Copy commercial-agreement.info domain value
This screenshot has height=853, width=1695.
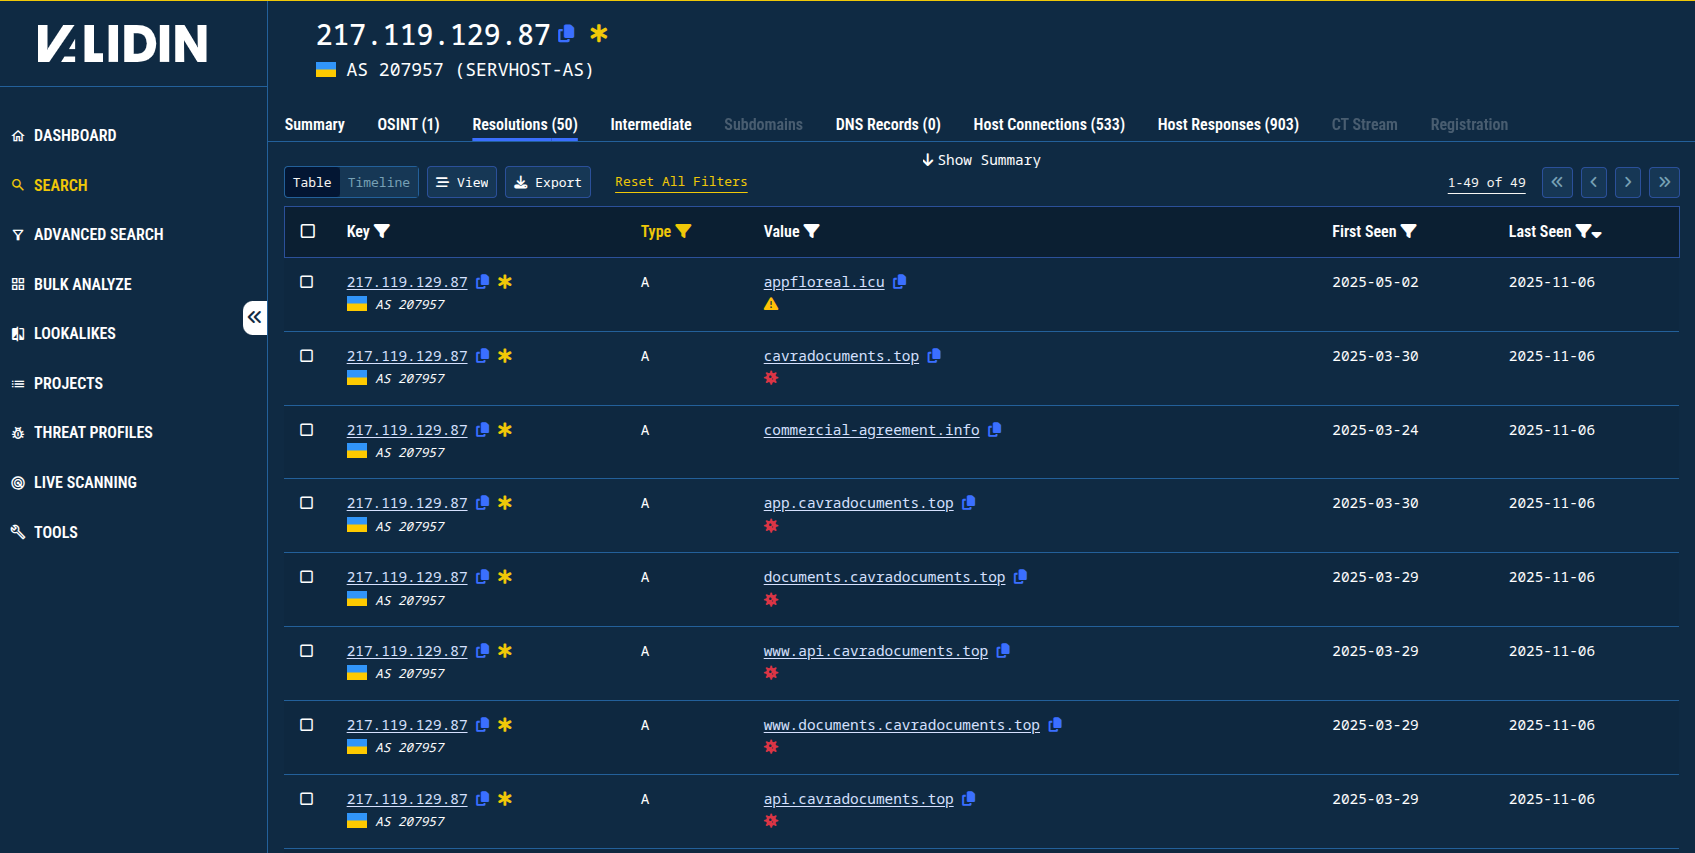995,430
